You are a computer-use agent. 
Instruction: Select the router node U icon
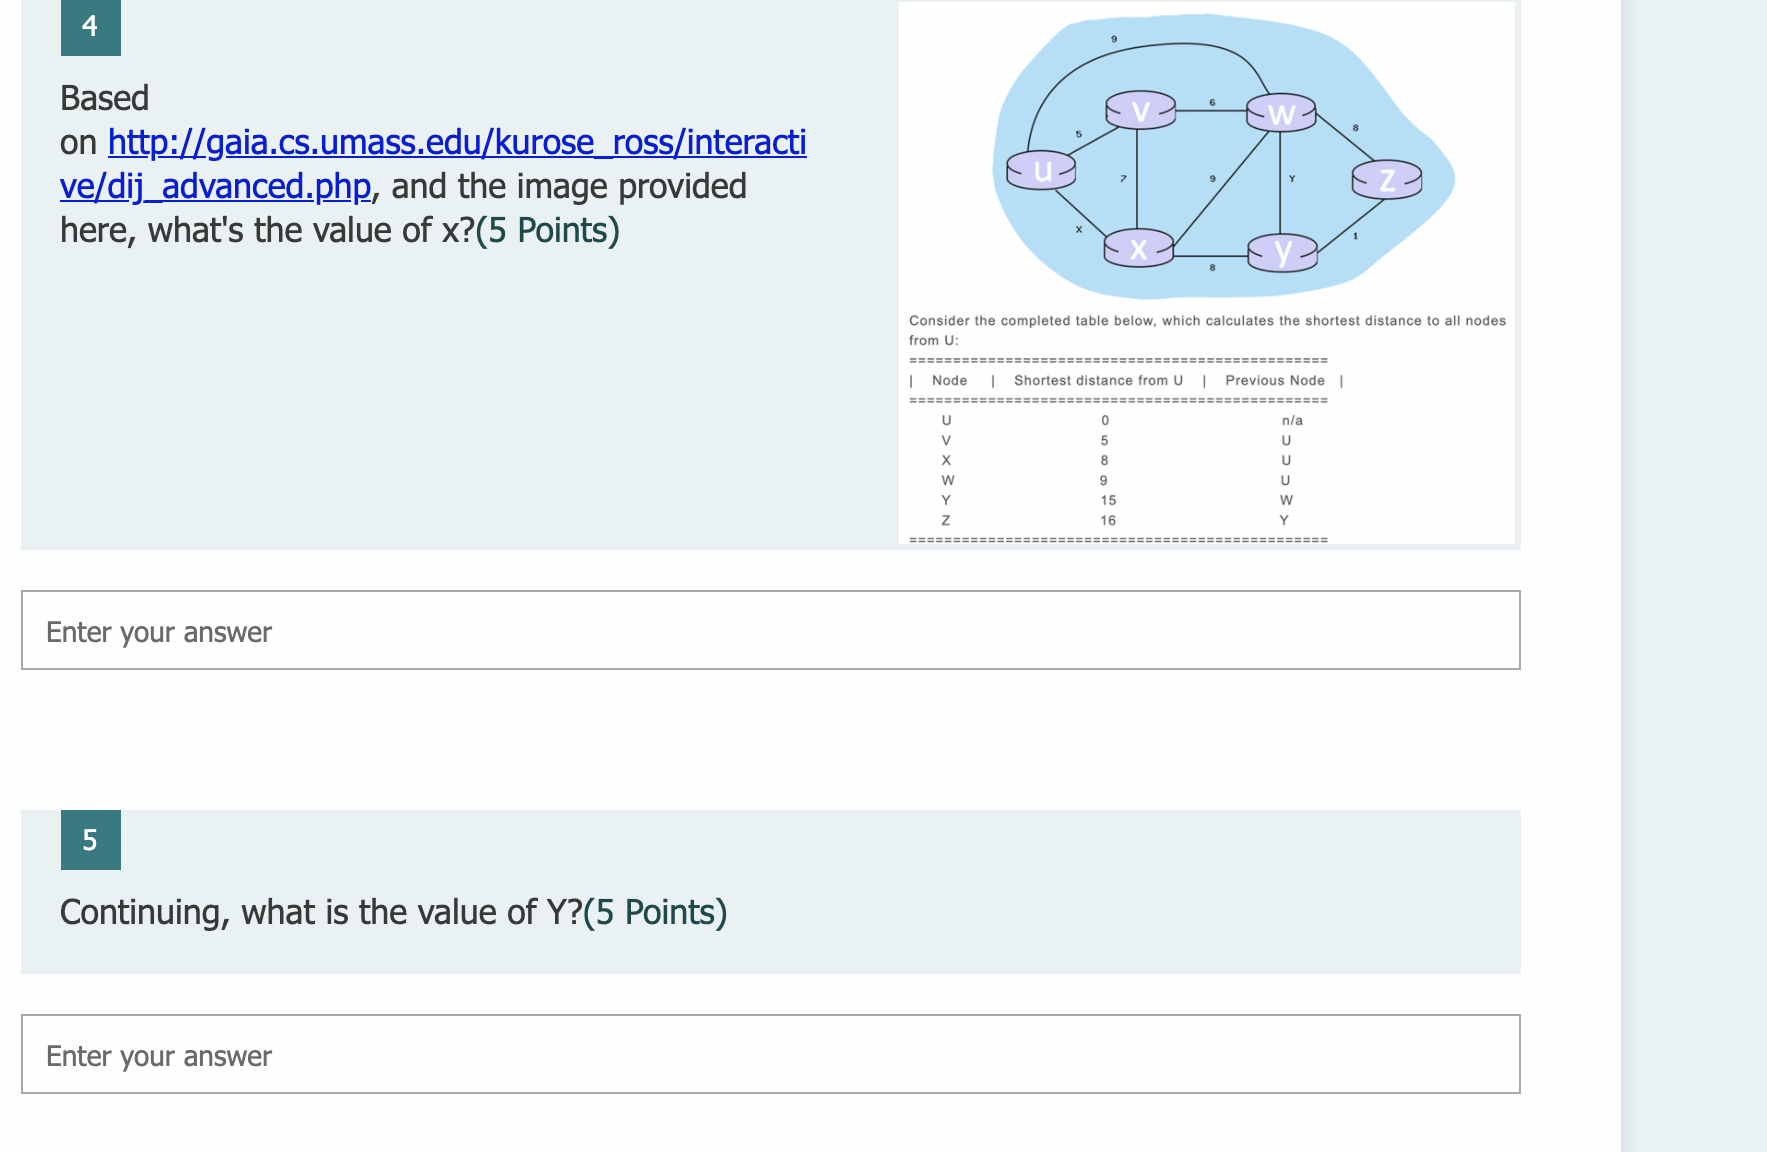(1040, 170)
